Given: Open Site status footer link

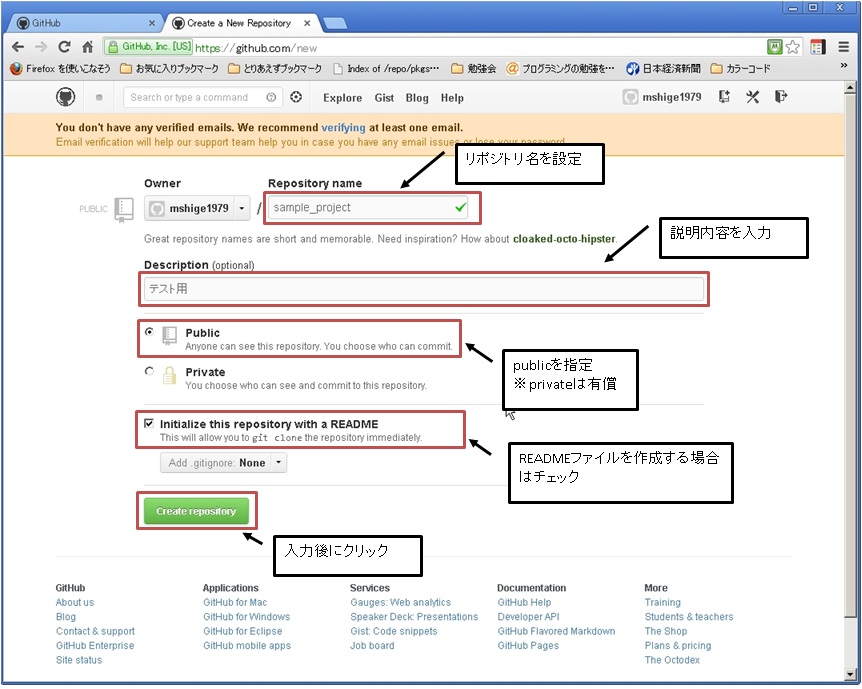Looking at the screenshot, I should click(x=79, y=659).
